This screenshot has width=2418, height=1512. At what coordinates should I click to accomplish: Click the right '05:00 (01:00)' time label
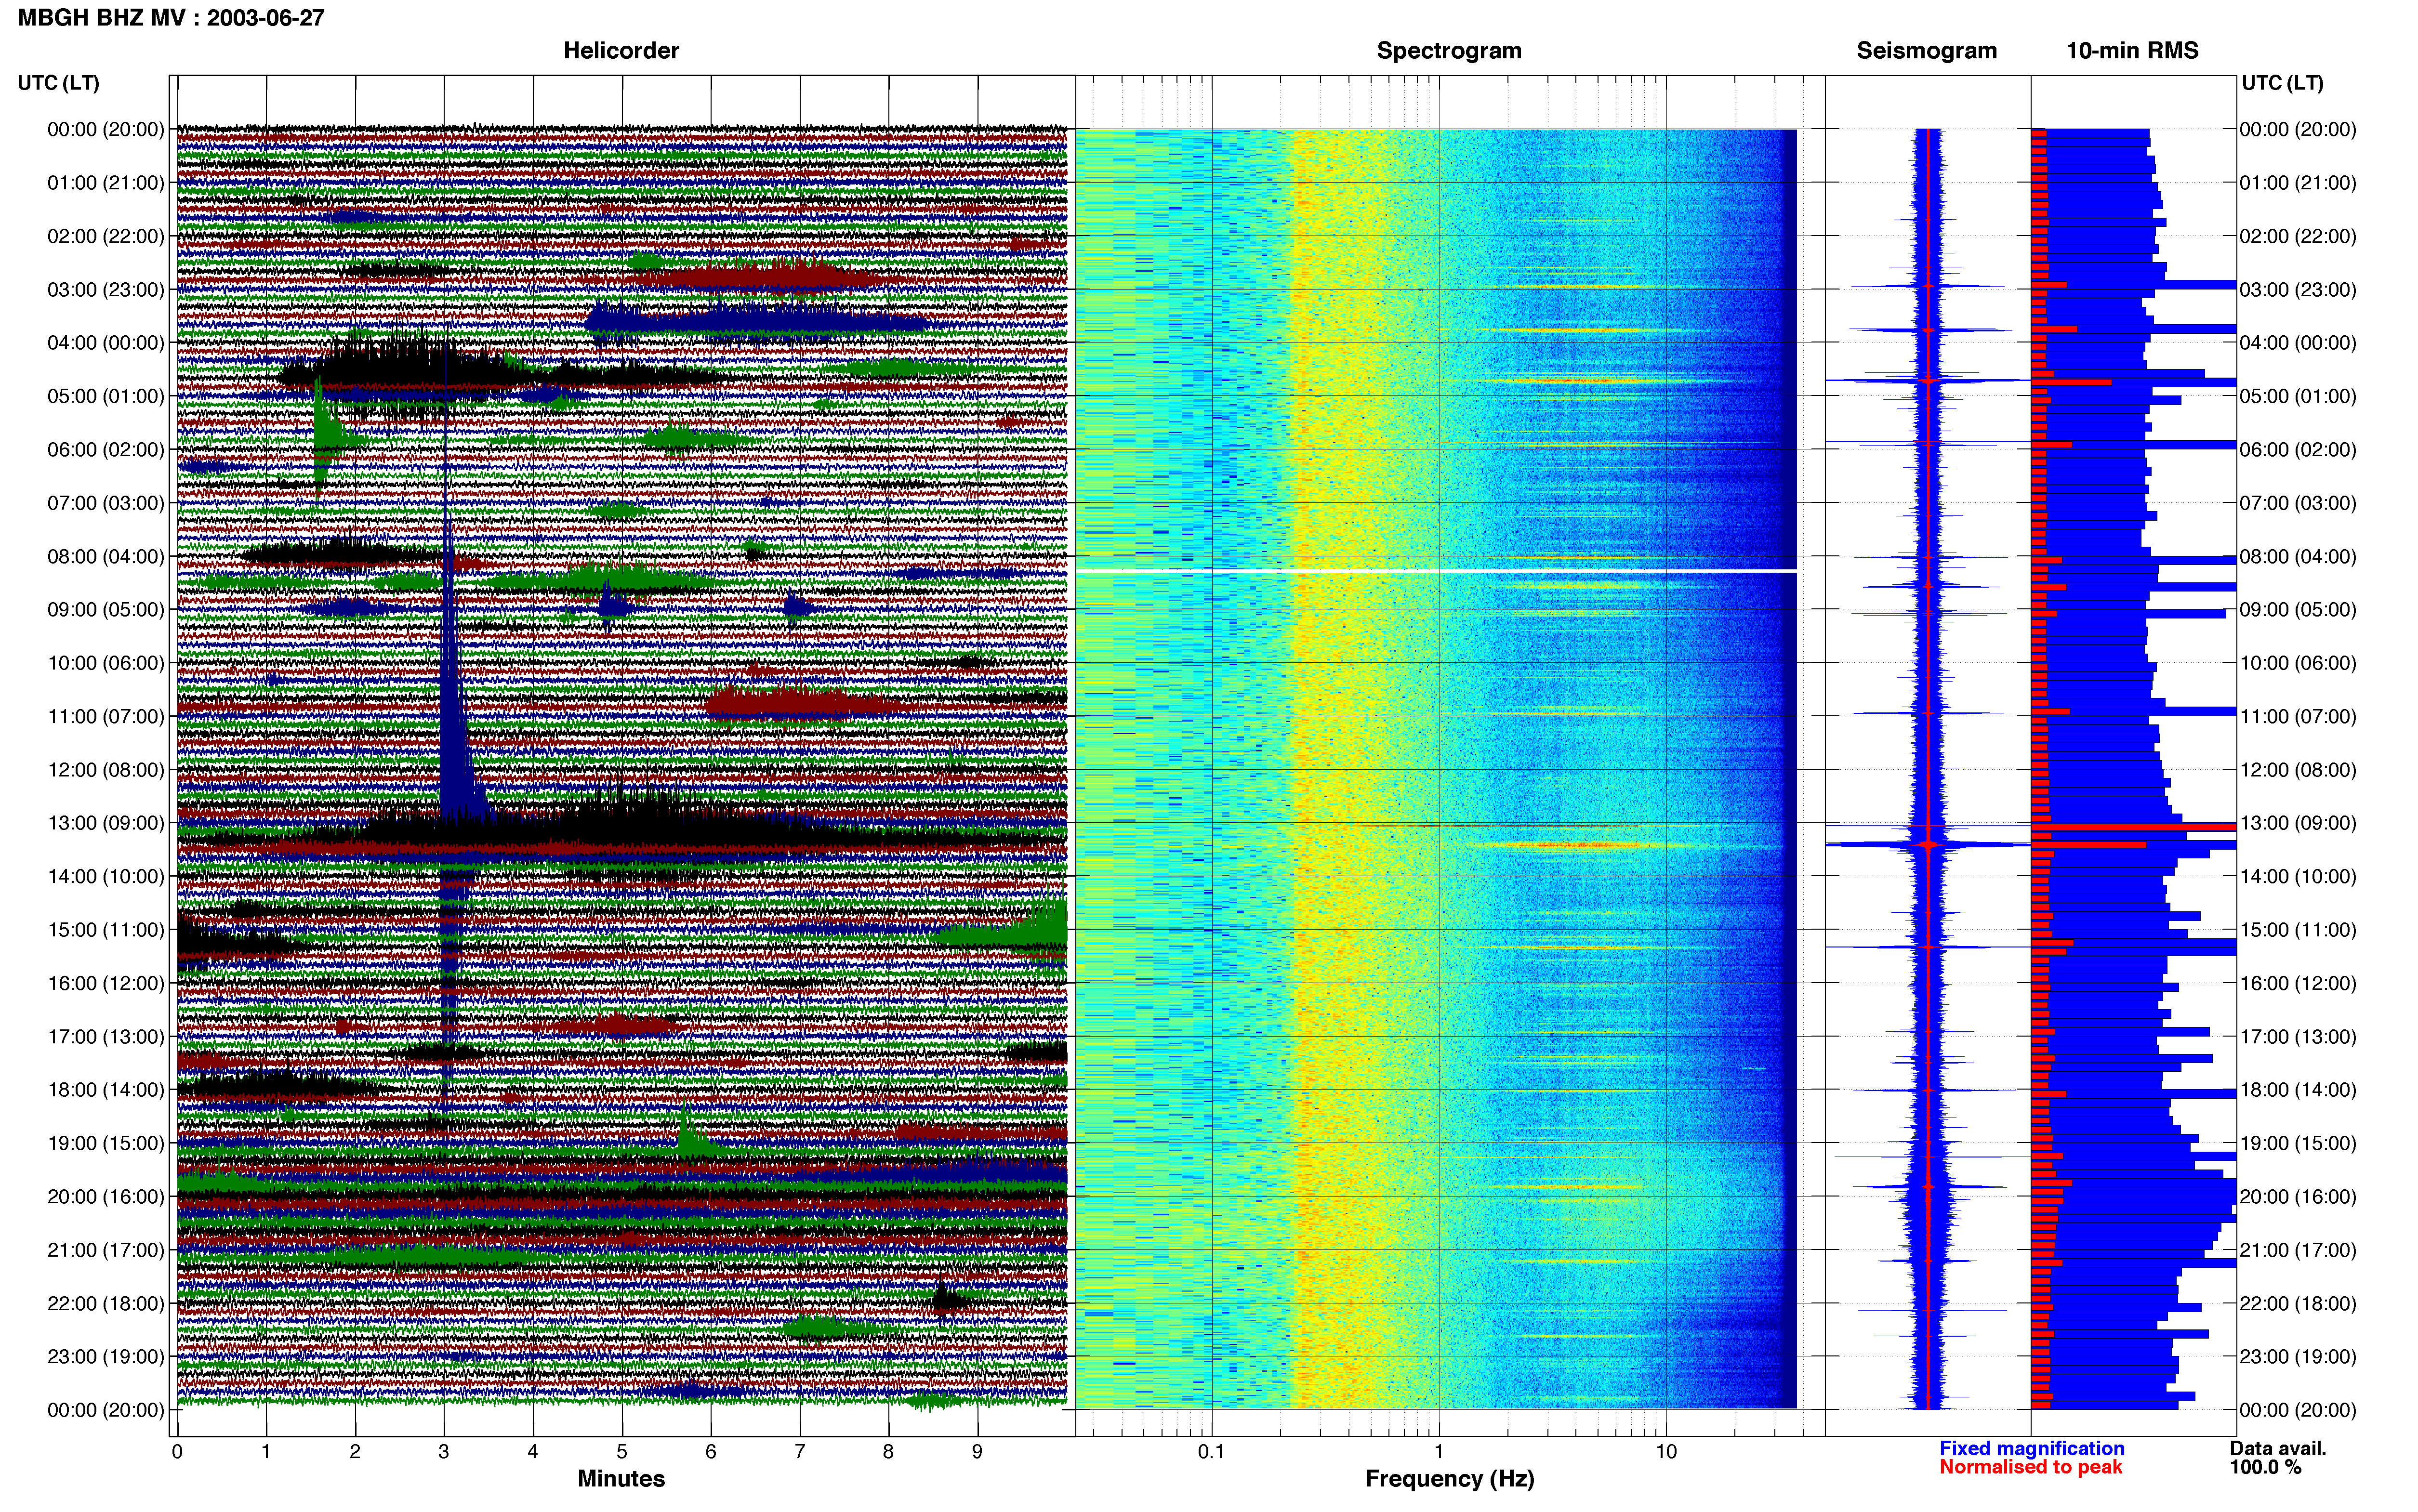(2298, 396)
